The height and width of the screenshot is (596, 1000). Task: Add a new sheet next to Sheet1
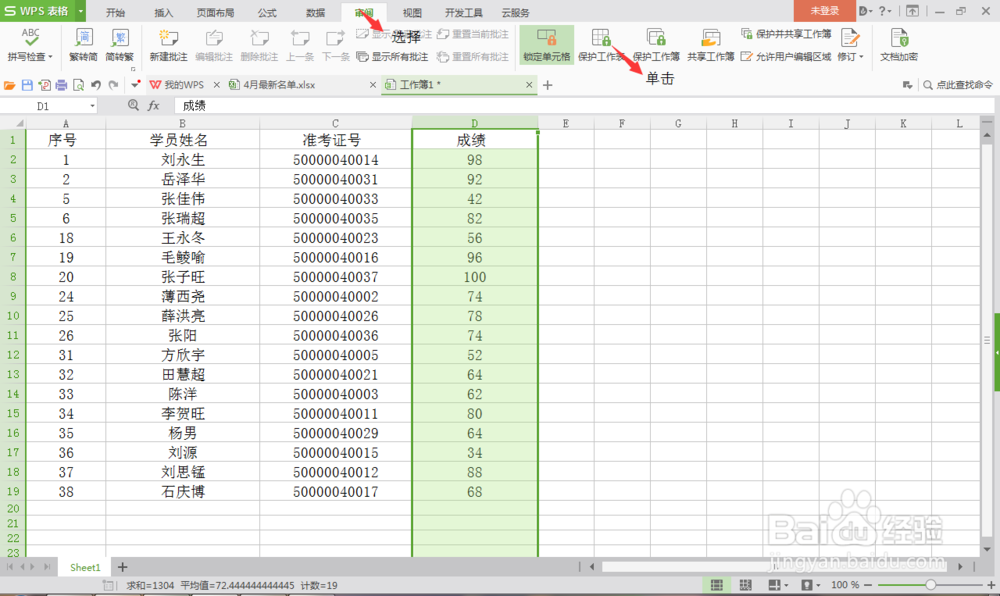tap(122, 567)
